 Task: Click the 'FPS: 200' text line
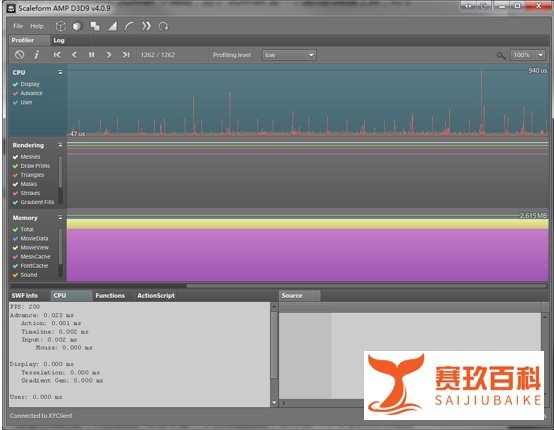click(25, 307)
